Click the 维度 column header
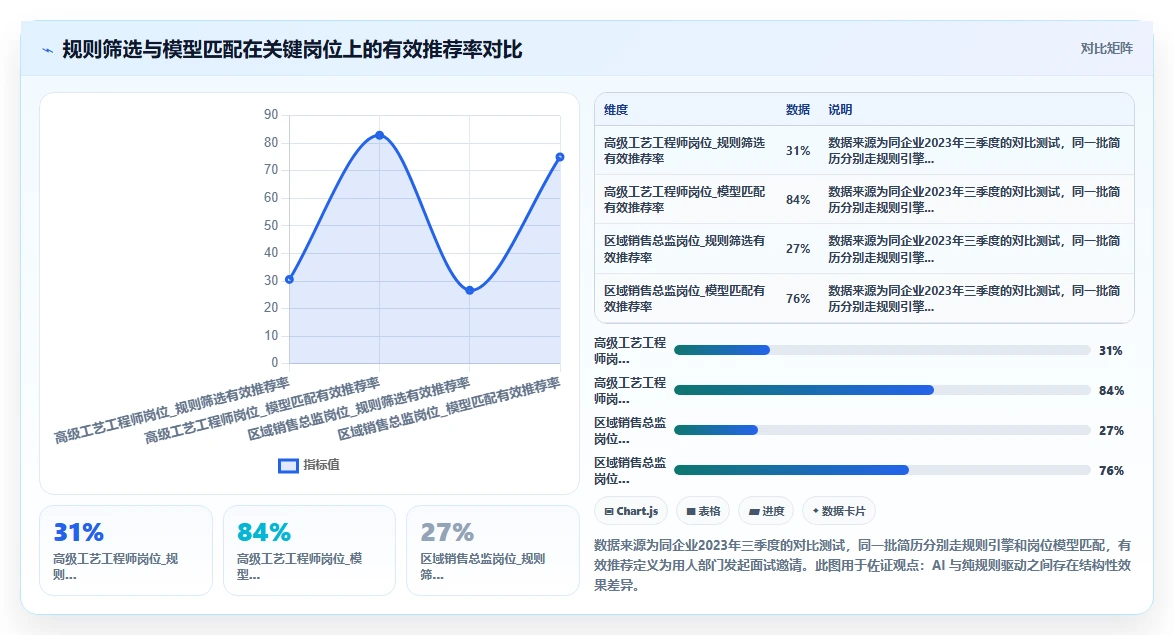 [615, 109]
